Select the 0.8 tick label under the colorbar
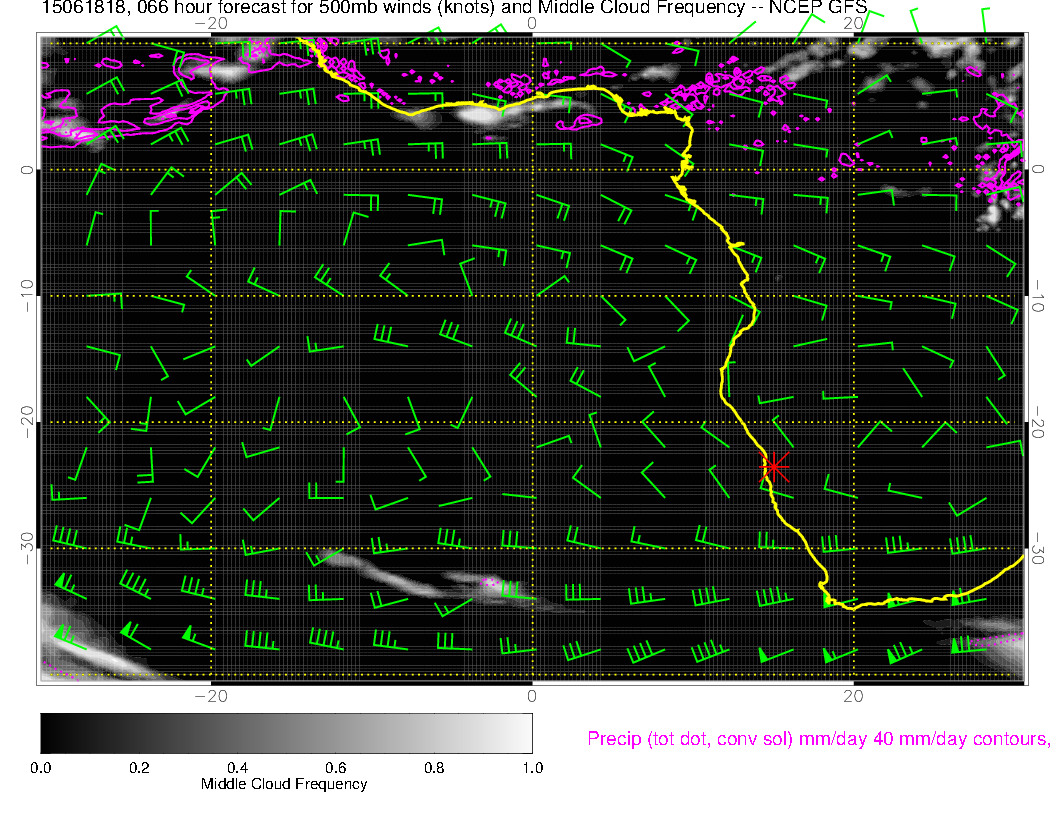1056x816 pixels. [x=434, y=768]
